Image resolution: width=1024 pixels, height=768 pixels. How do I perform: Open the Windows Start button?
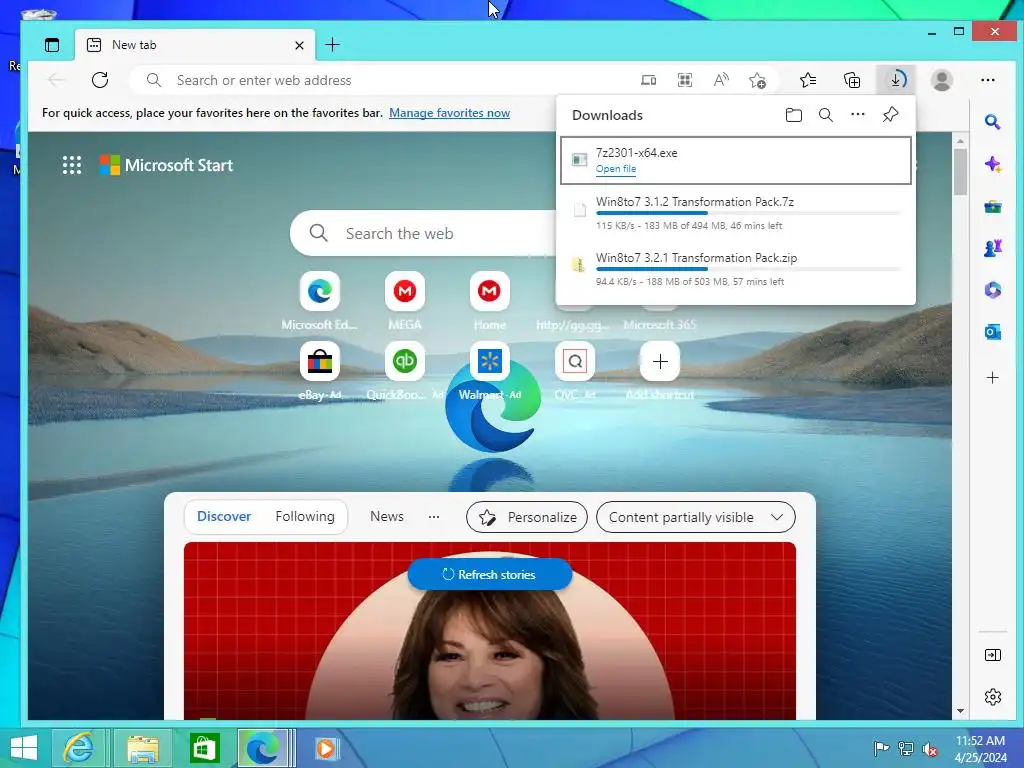pos(24,748)
